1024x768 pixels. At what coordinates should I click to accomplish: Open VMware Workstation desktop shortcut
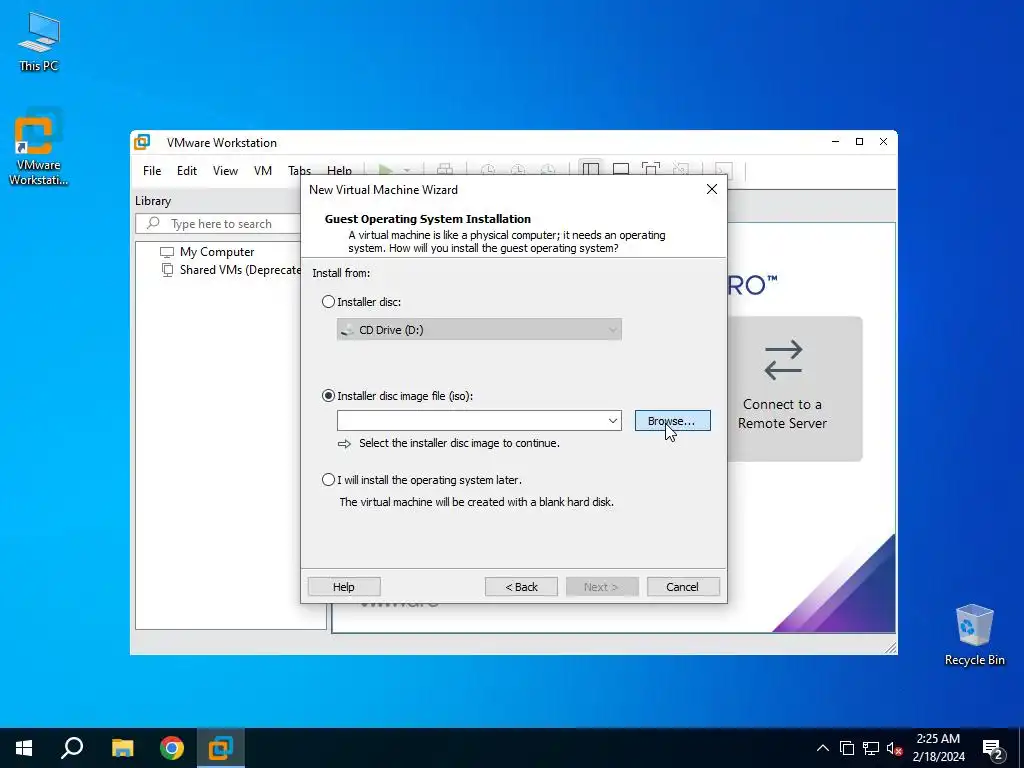click(38, 147)
